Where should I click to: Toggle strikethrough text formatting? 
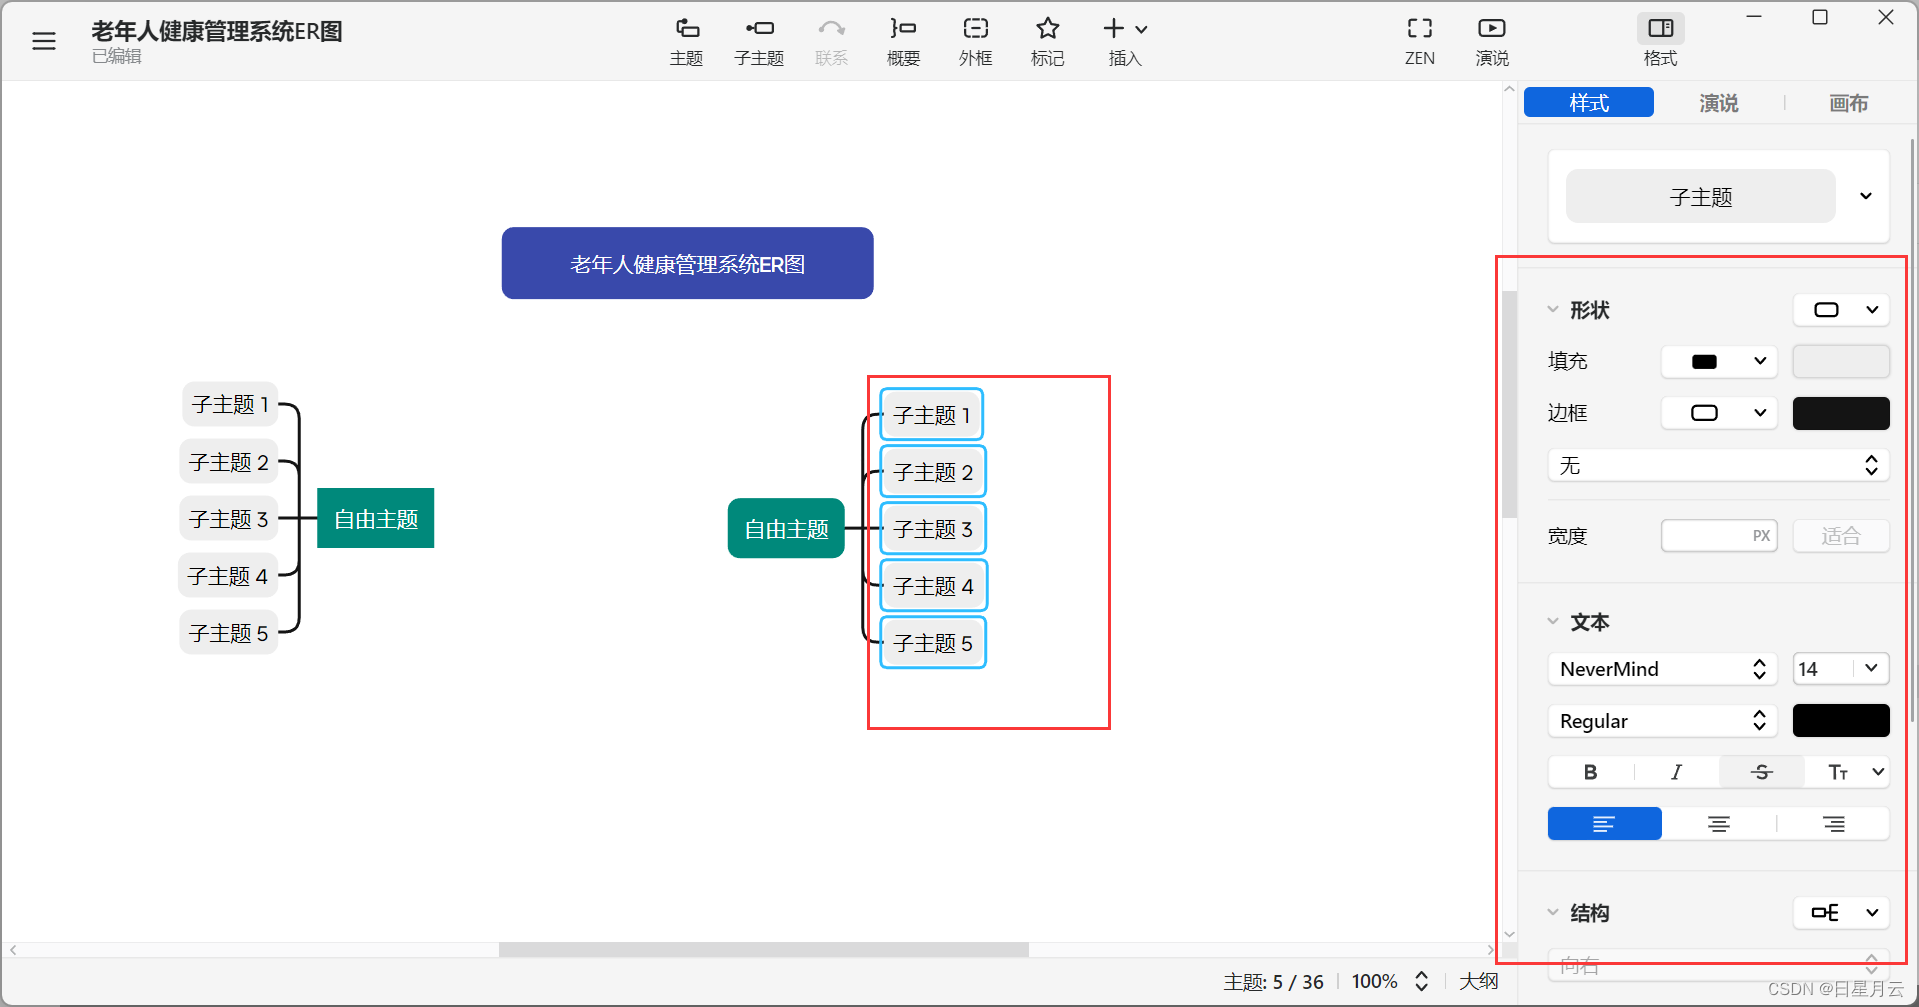[1762, 772]
